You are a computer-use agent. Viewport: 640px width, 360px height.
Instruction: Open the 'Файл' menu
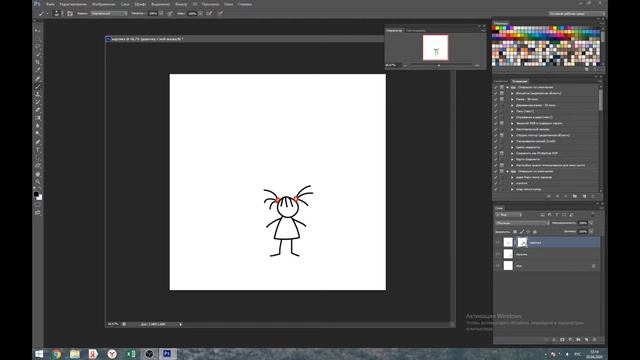50,4
